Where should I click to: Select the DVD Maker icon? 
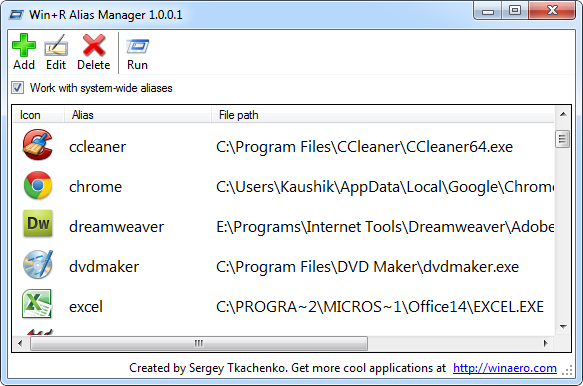click(x=38, y=264)
